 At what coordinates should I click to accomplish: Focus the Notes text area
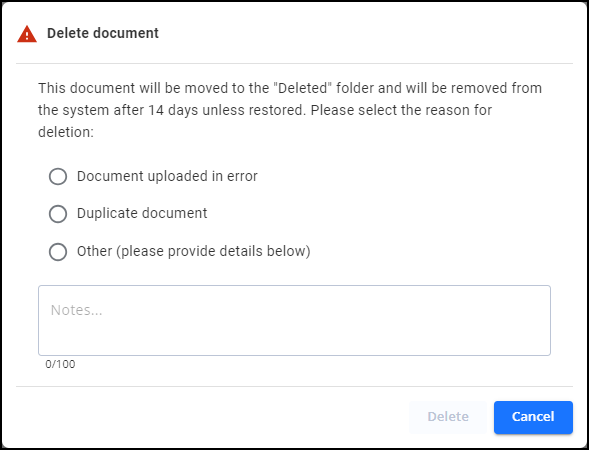pos(294,320)
